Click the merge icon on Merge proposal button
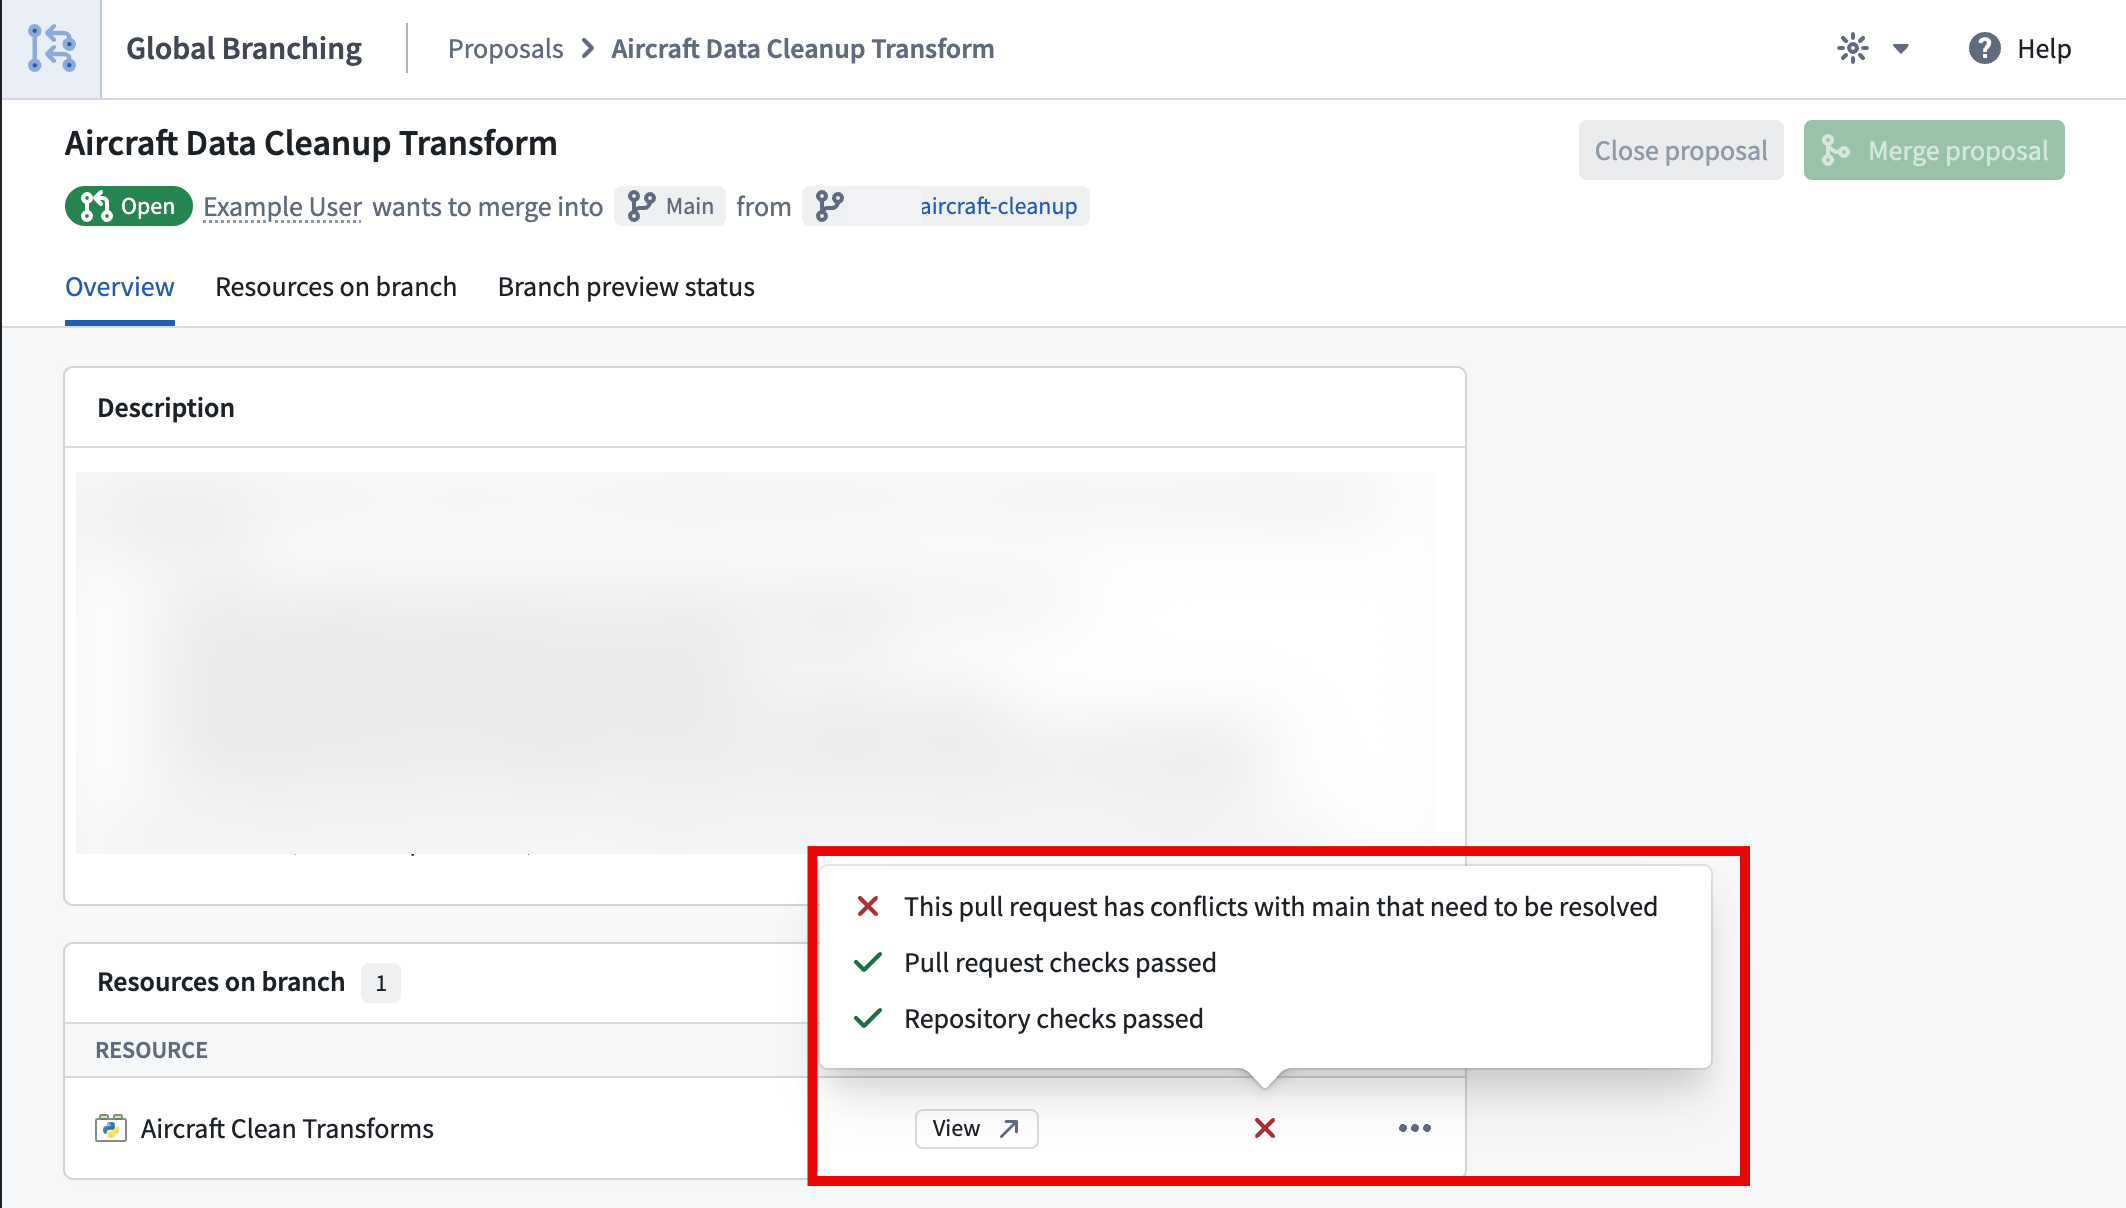The height and width of the screenshot is (1208, 2126). click(1837, 150)
